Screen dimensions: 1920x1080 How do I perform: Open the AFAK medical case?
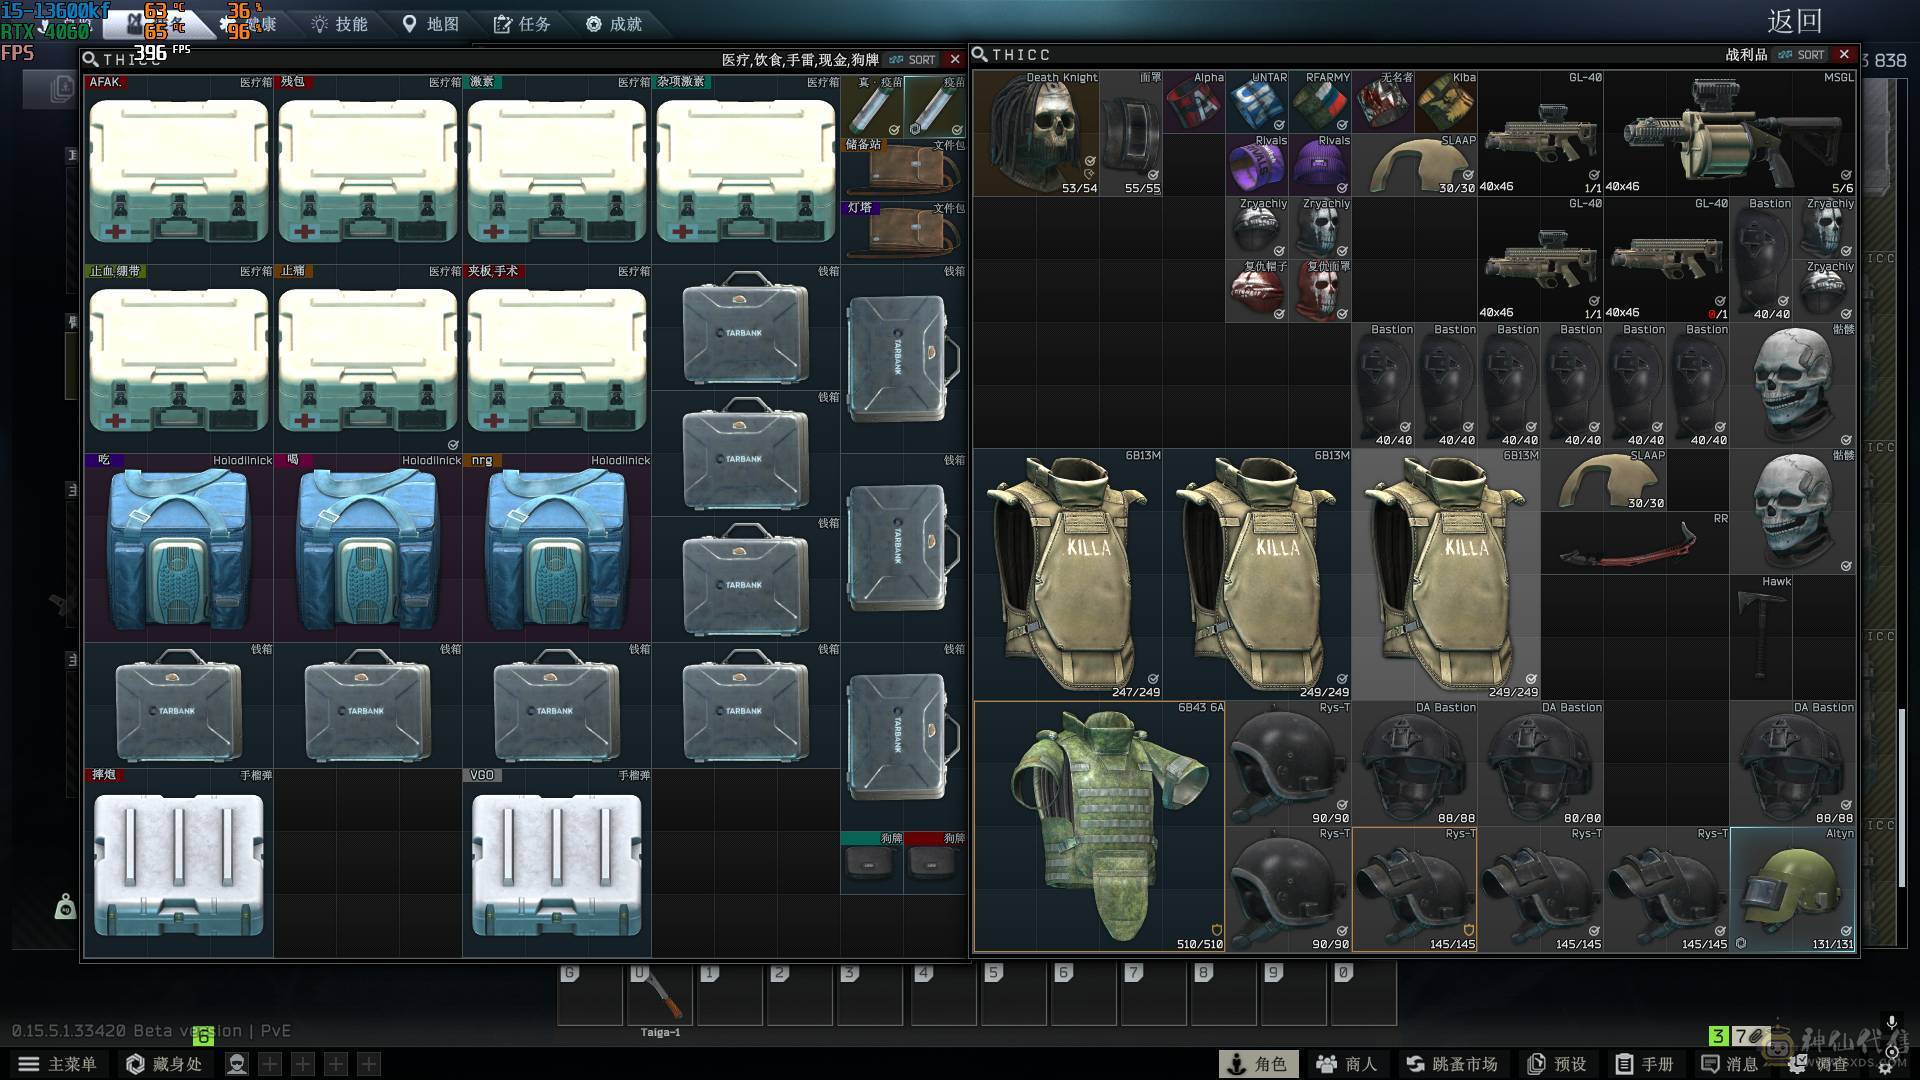pyautogui.click(x=179, y=170)
